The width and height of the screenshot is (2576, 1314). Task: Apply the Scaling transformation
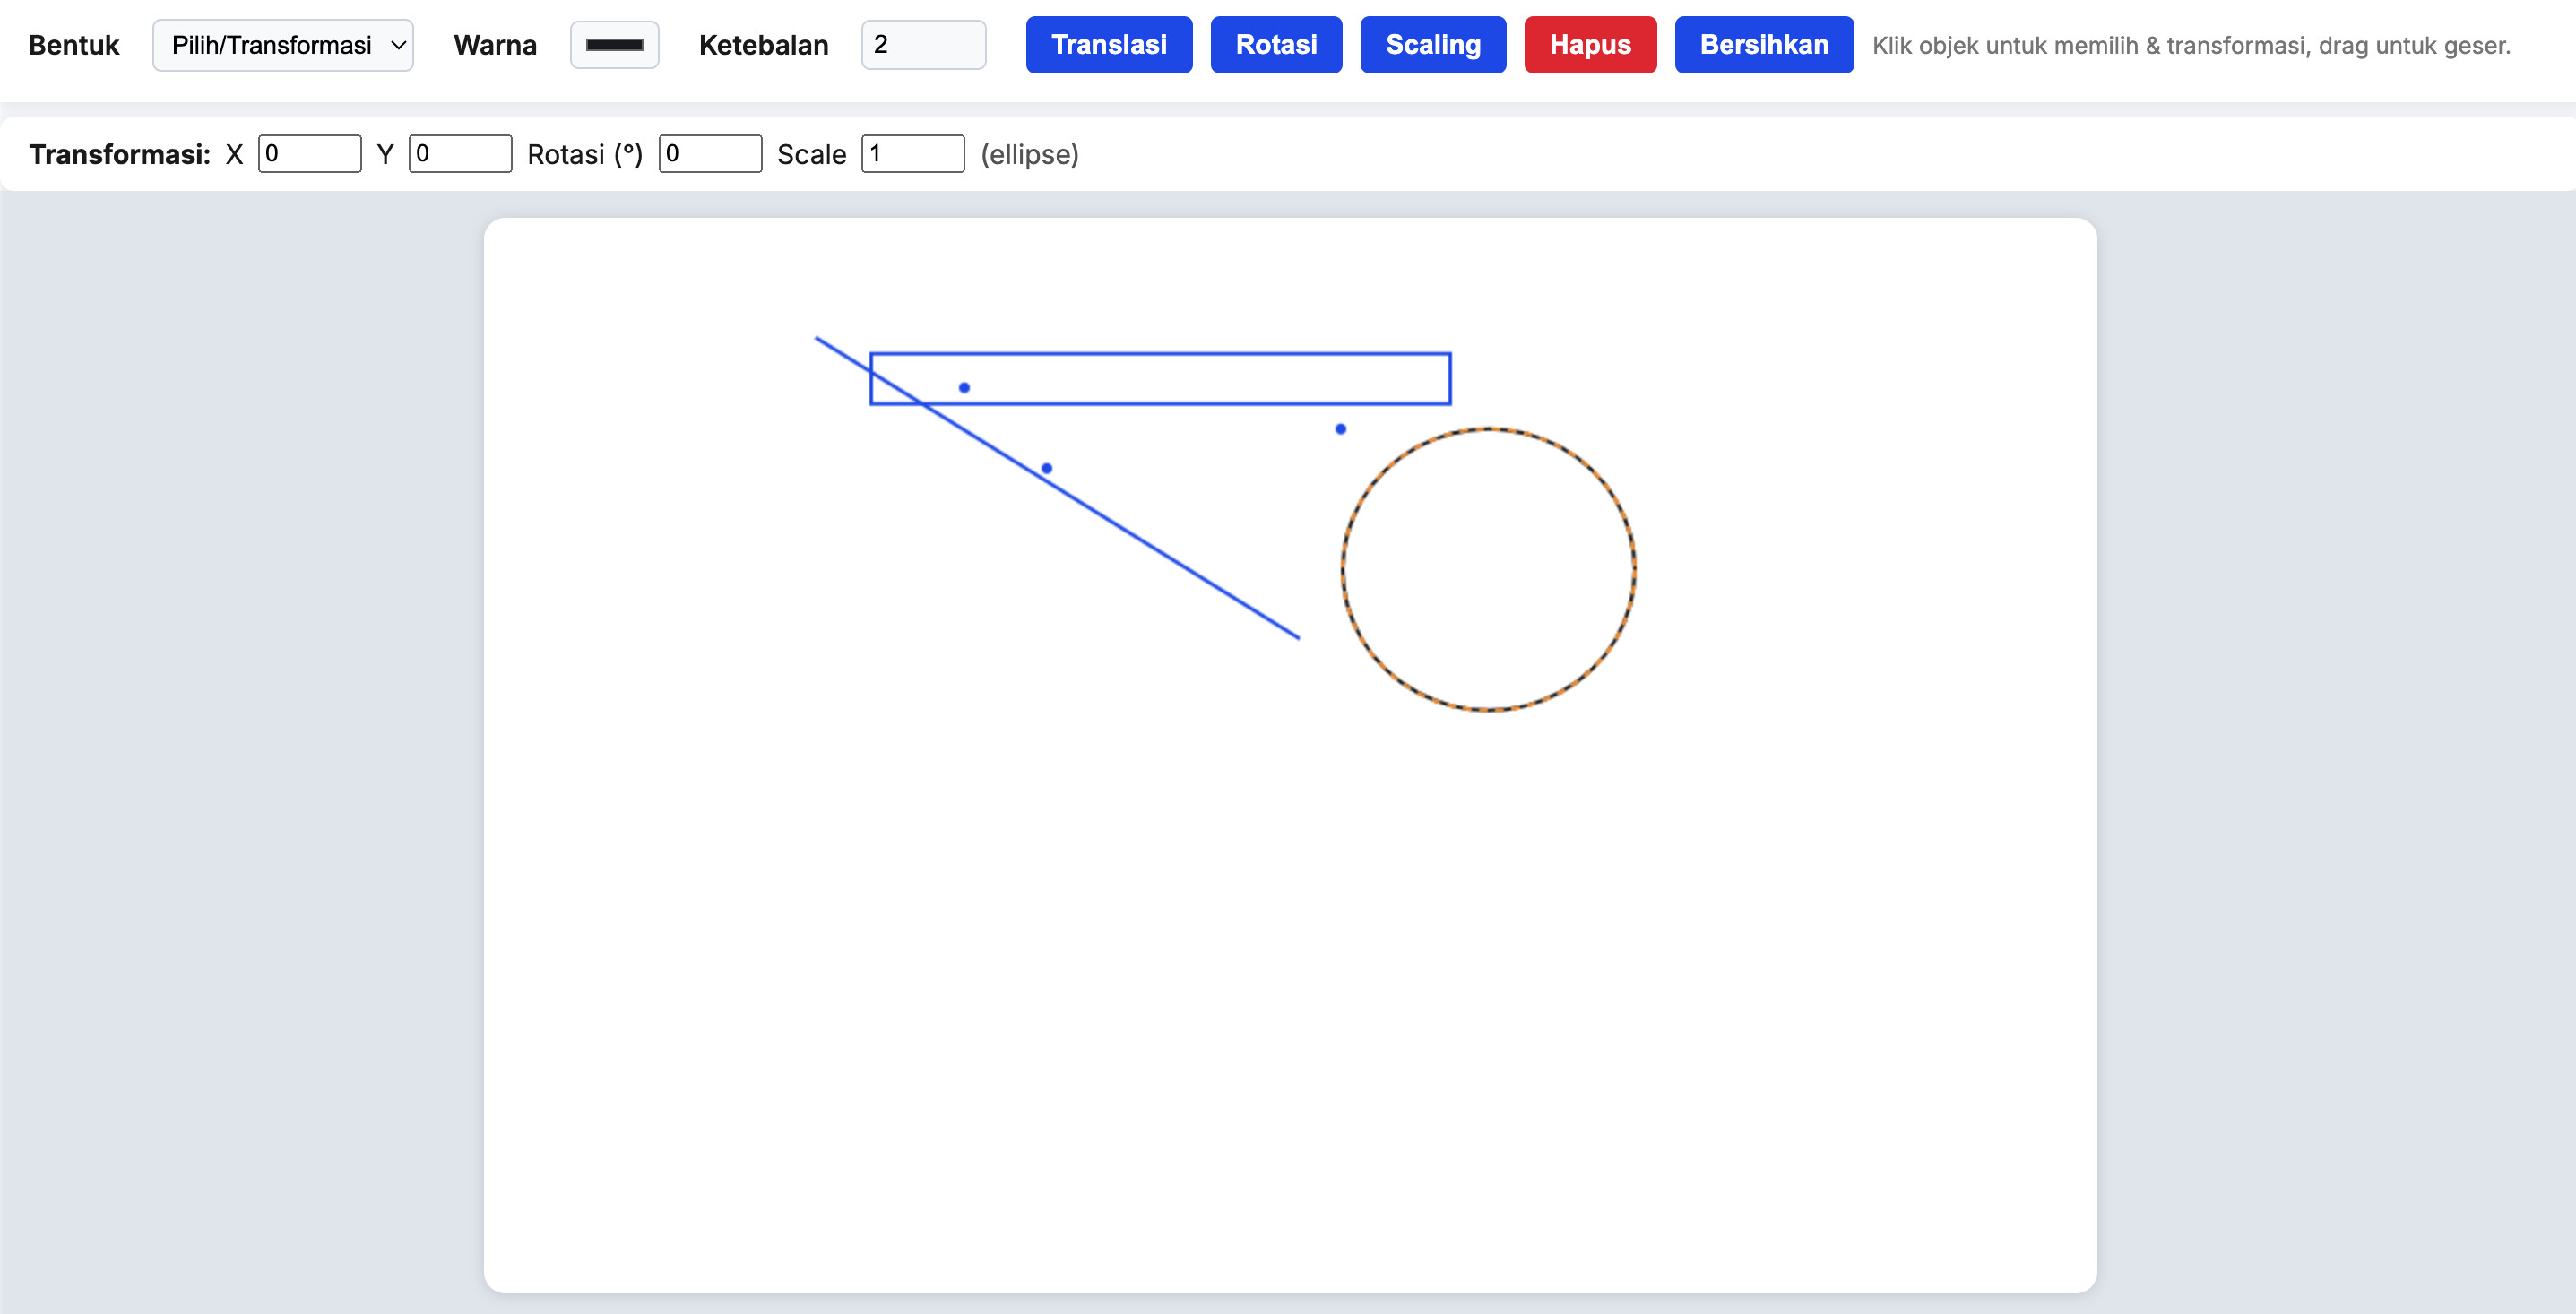[1433, 45]
